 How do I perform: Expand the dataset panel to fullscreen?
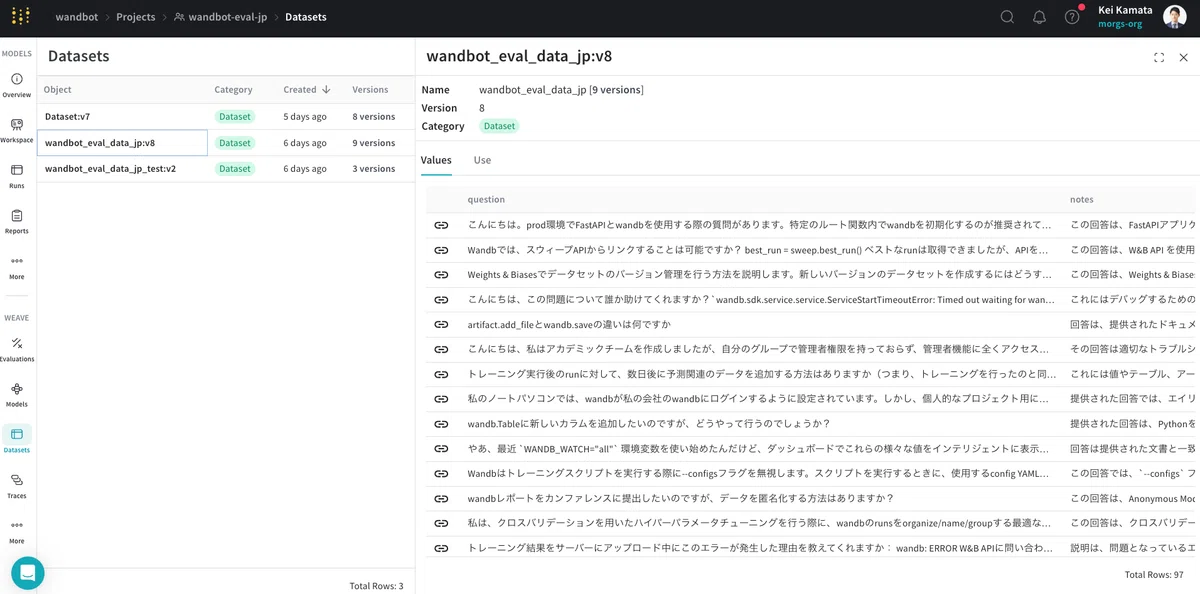coord(1159,57)
